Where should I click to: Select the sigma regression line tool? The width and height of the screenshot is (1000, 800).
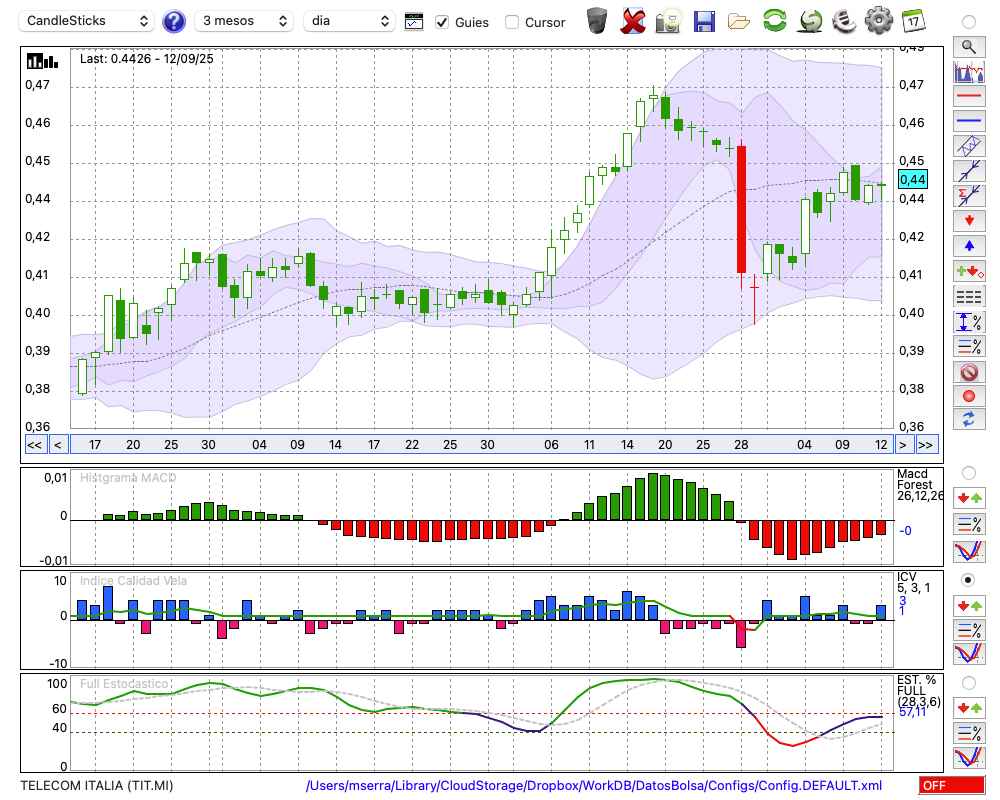969,196
